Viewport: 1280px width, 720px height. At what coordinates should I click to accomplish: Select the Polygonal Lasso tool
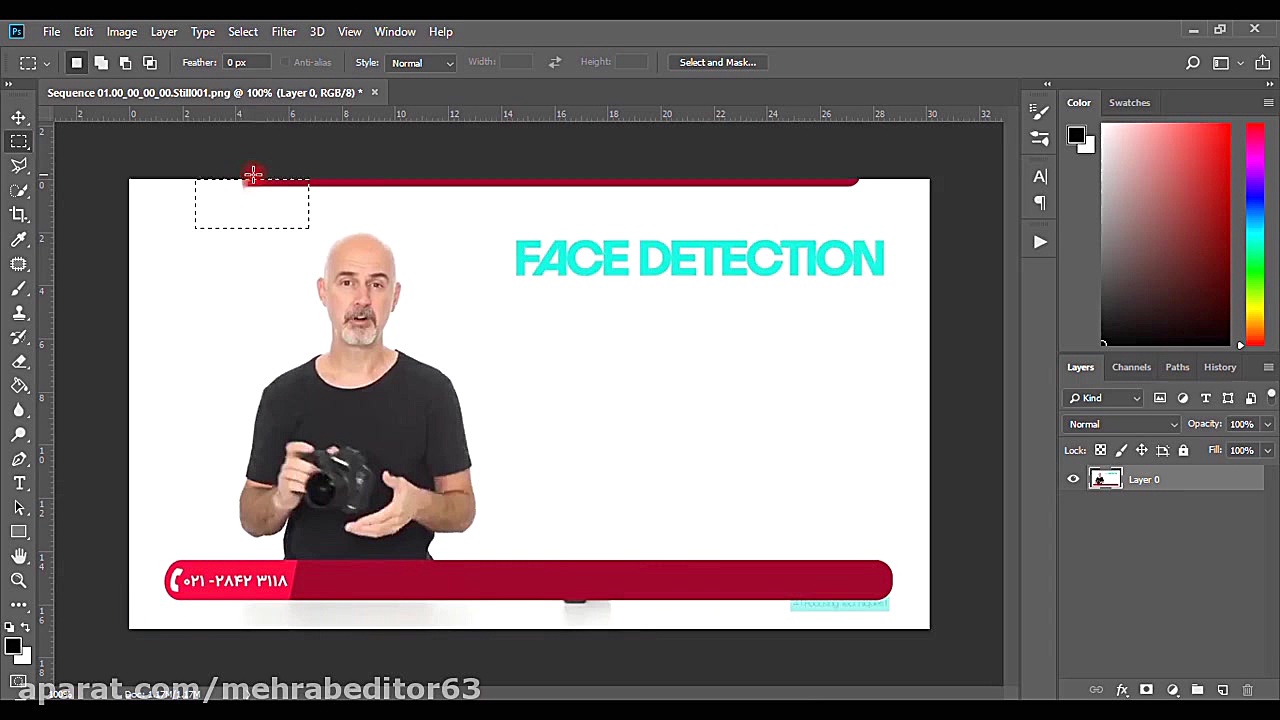(19, 166)
